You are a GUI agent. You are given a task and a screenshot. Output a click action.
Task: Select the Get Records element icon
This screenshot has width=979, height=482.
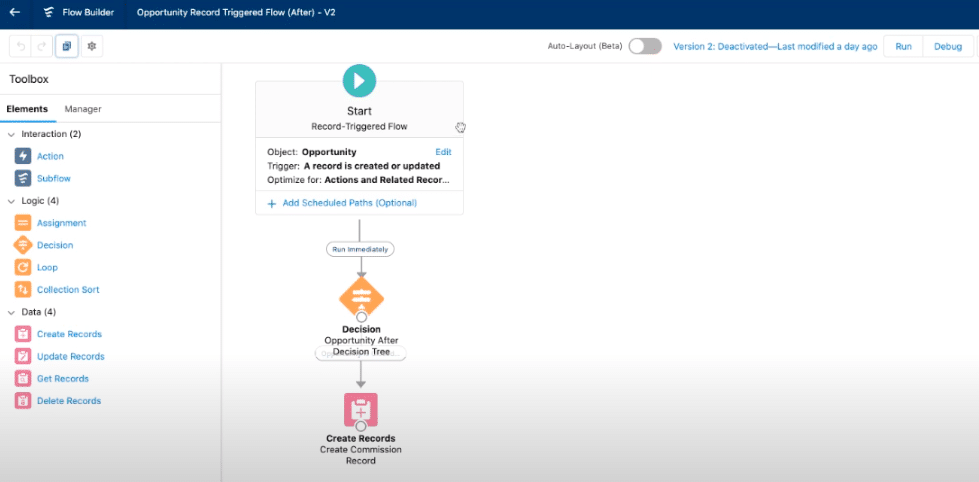[x=23, y=378]
